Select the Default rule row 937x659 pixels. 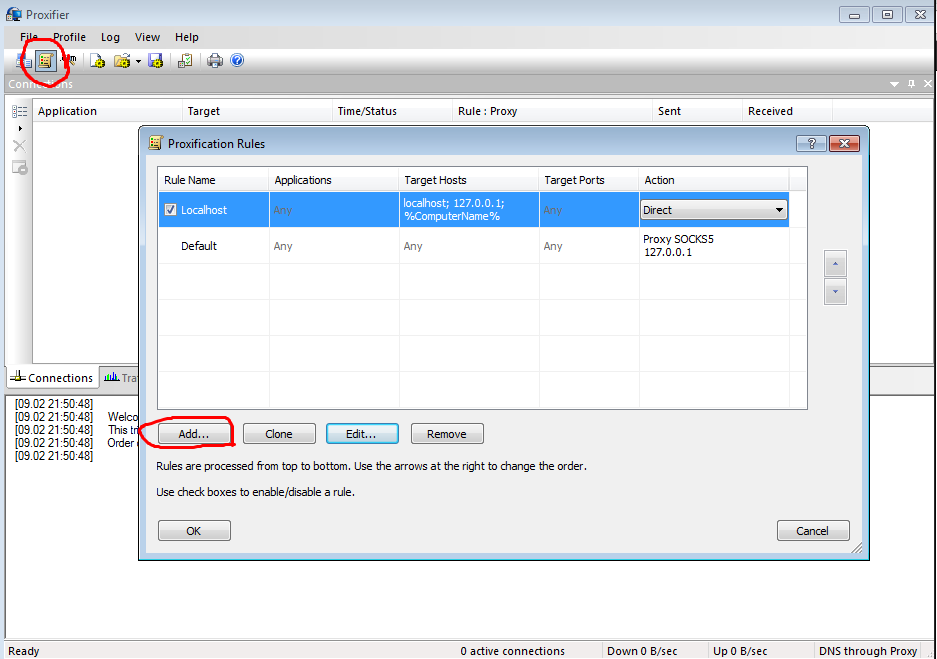point(199,246)
